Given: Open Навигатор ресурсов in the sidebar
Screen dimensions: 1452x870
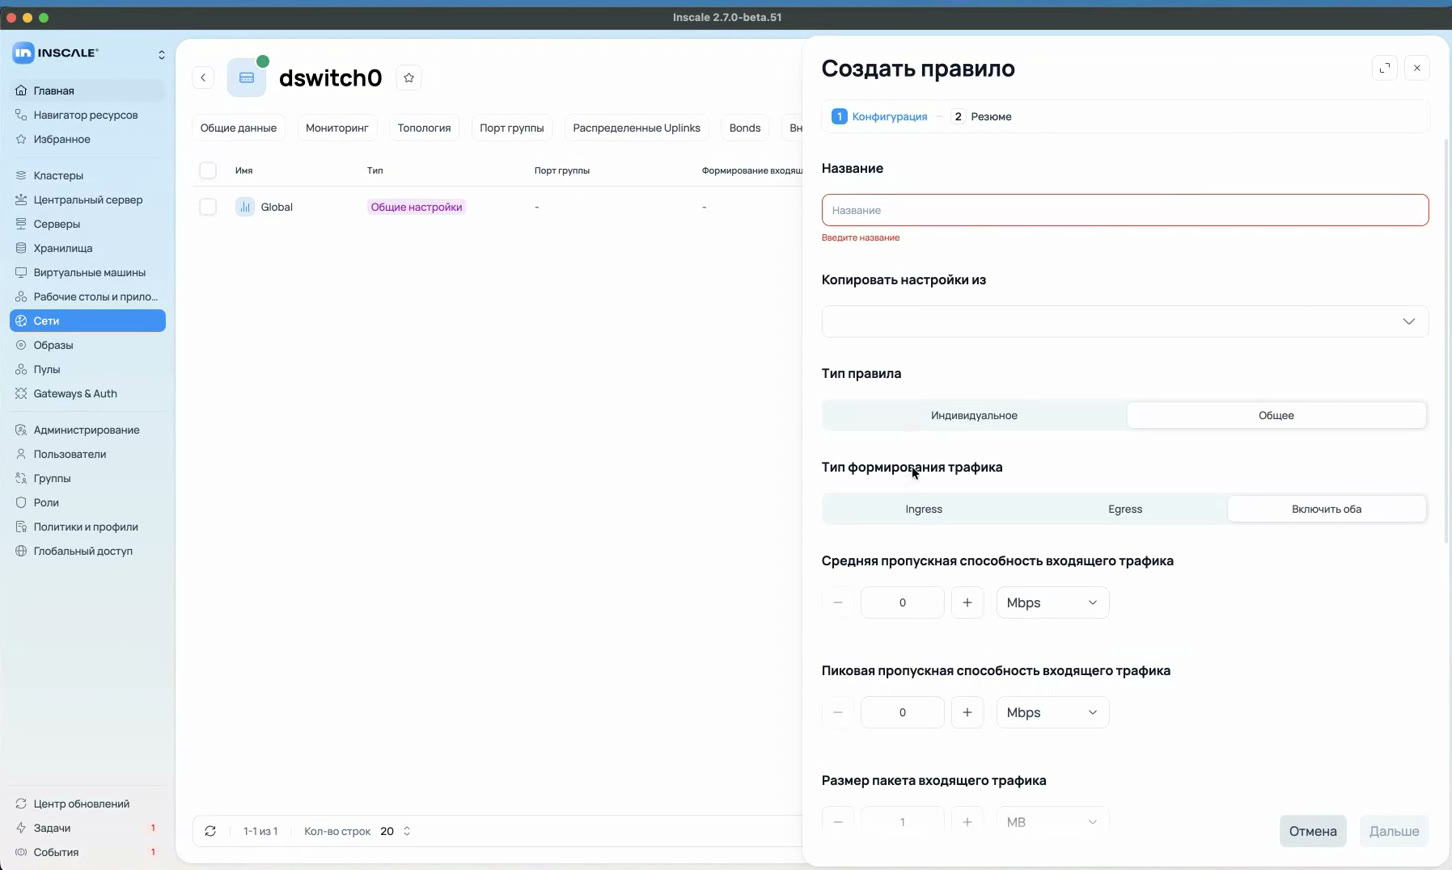Looking at the screenshot, I should pos(88,115).
